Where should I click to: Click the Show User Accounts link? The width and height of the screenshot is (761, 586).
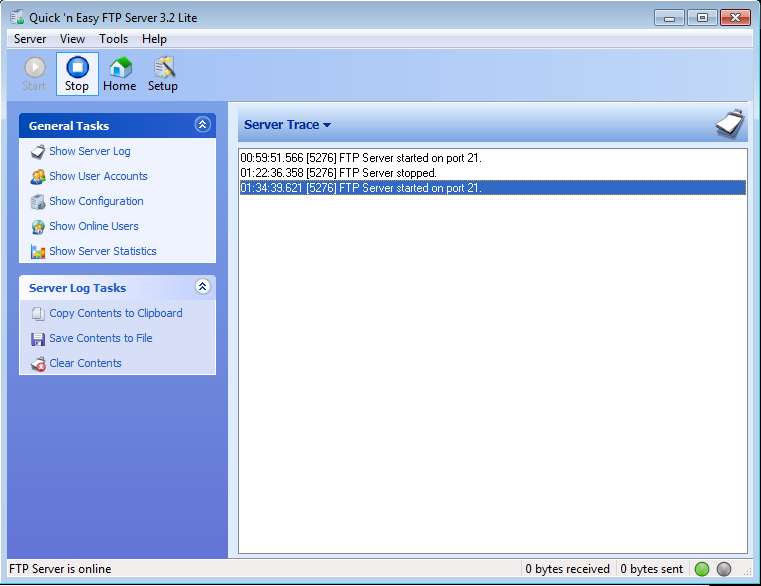coord(98,176)
